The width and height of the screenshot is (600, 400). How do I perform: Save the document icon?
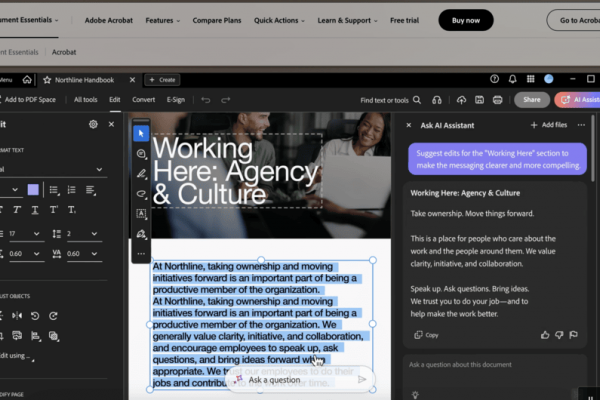pyautogui.click(x=479, y=100)
